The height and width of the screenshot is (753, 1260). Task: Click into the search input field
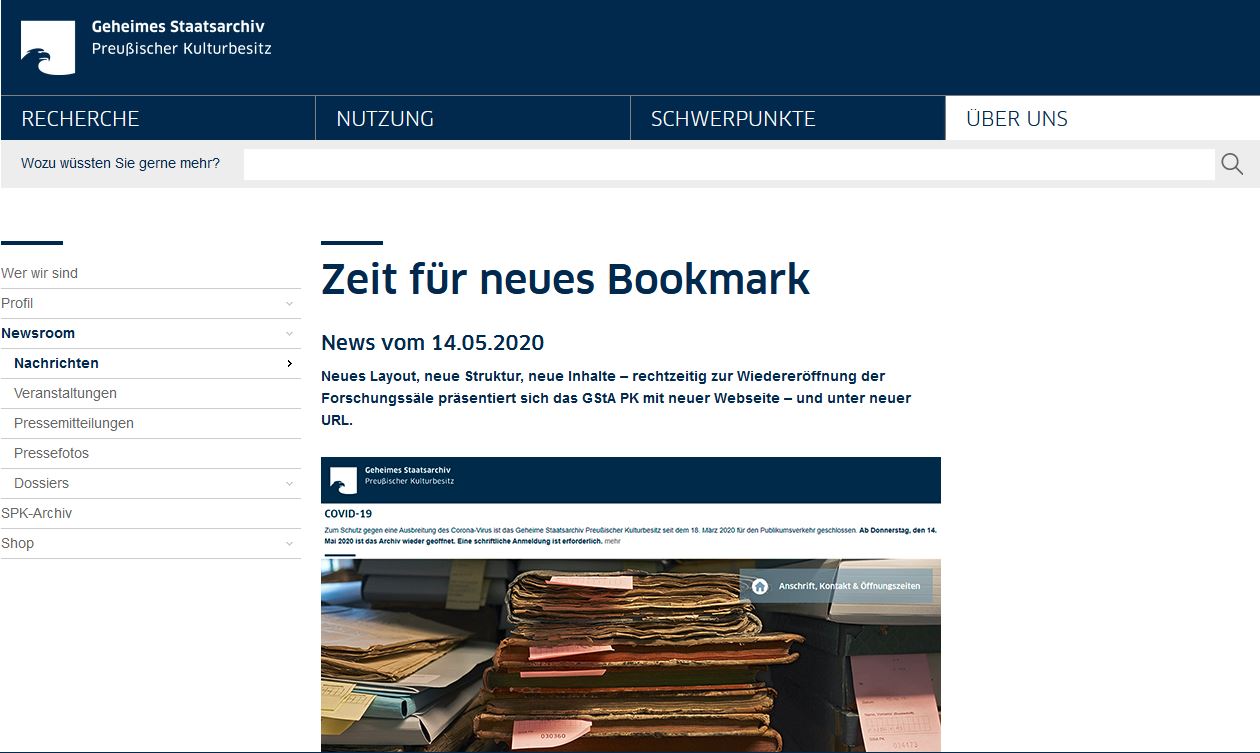[728, 164]
